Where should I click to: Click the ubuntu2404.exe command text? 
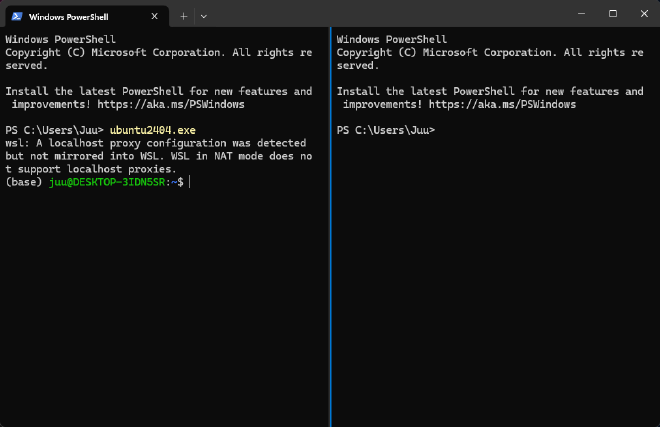(x=153, y=130)
